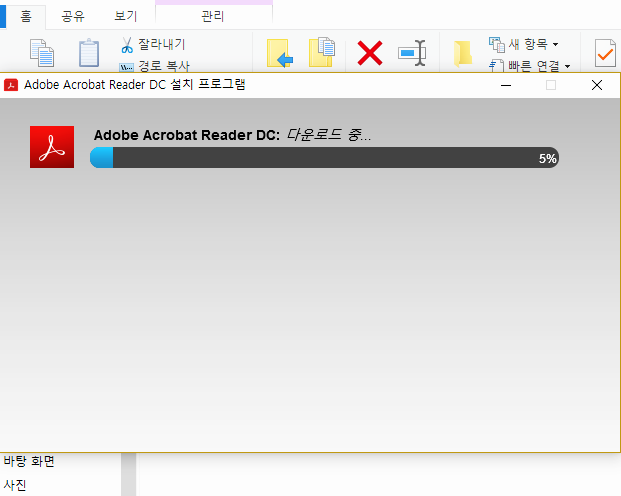Click the red X delete icon
Viewport: 621px width, 496px height.
tap(370, 53)
